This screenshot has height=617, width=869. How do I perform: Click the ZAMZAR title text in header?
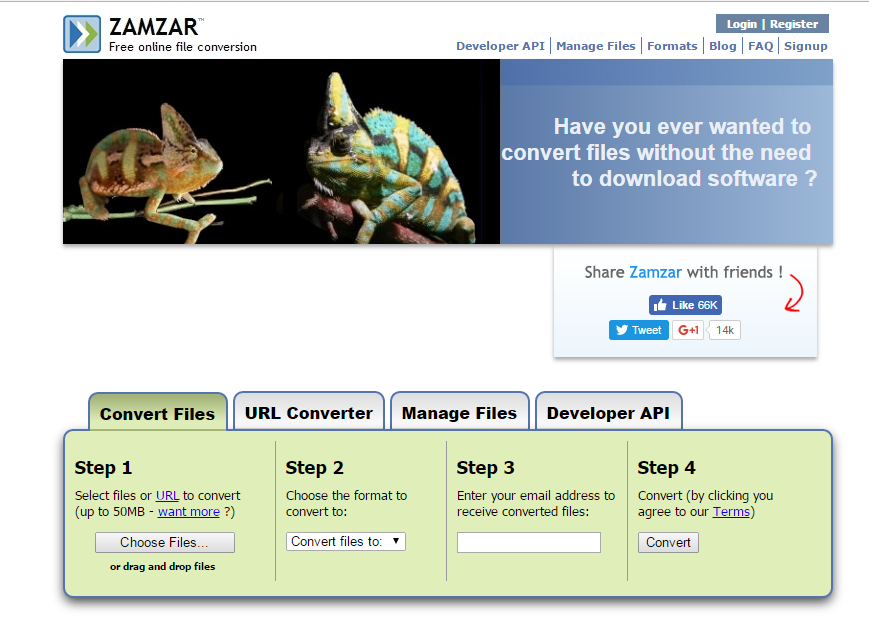coord(154,27)
